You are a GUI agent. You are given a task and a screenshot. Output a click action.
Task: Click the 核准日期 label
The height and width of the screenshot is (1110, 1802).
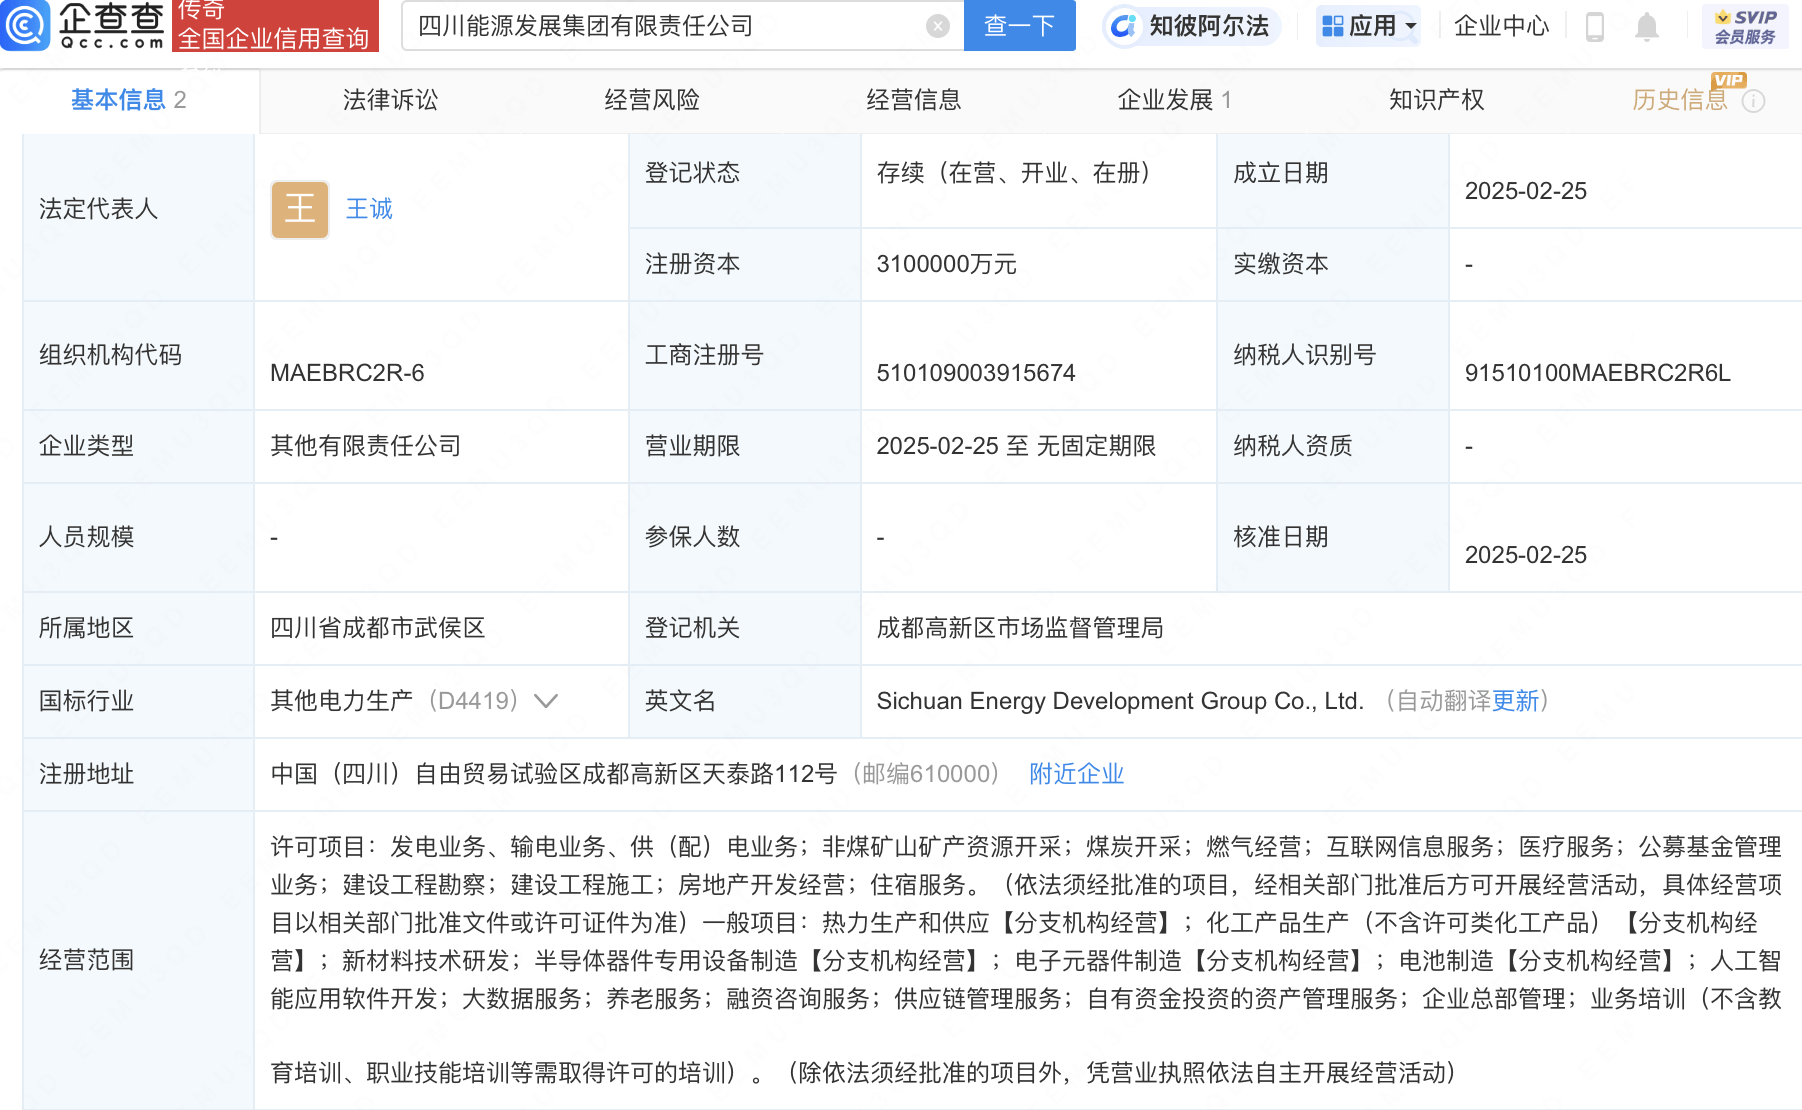(x=1281, y=537)
